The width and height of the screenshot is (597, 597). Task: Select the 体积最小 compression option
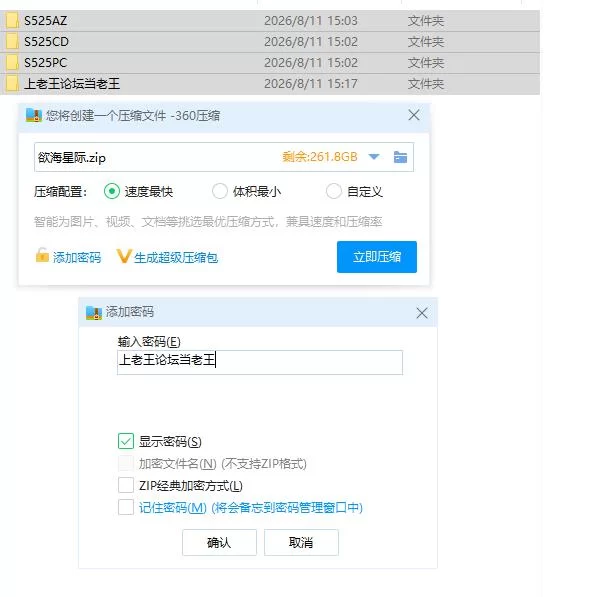[x=220, y=191]
